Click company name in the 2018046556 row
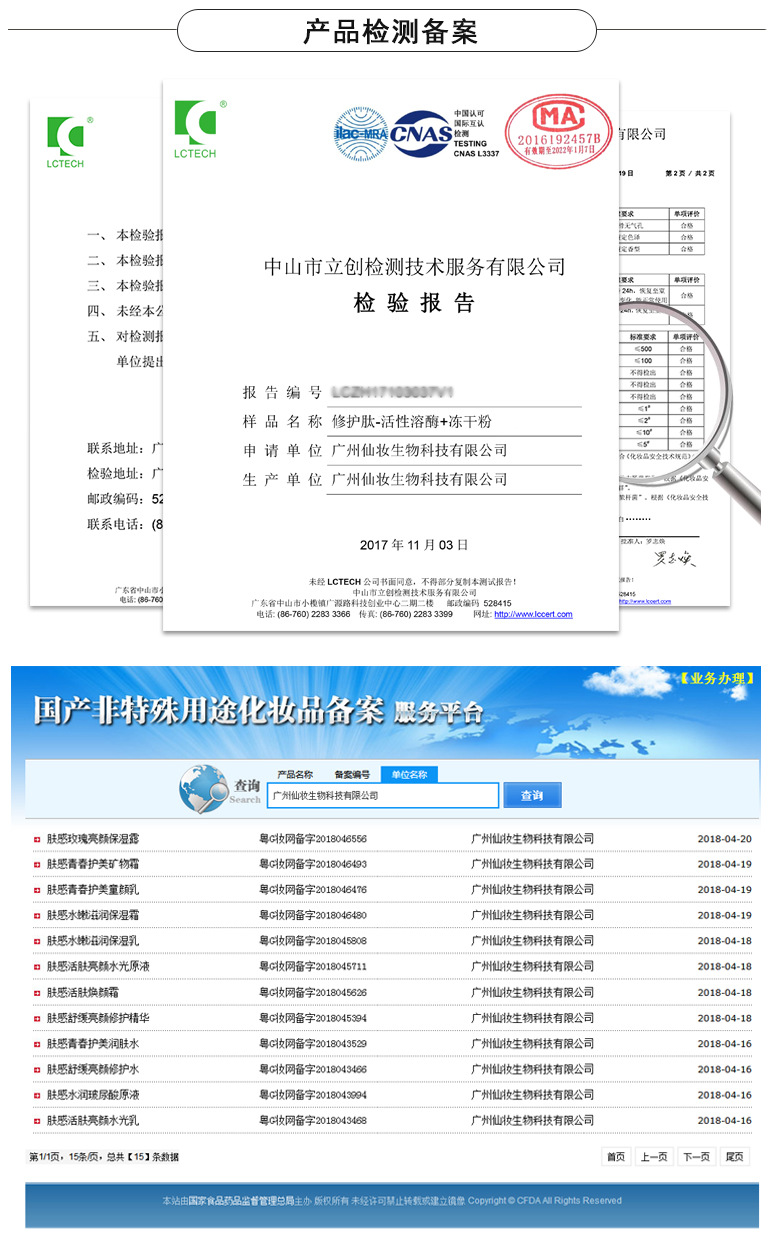Viewport: 772px width, 1236px height. click(x=533, y=839)
